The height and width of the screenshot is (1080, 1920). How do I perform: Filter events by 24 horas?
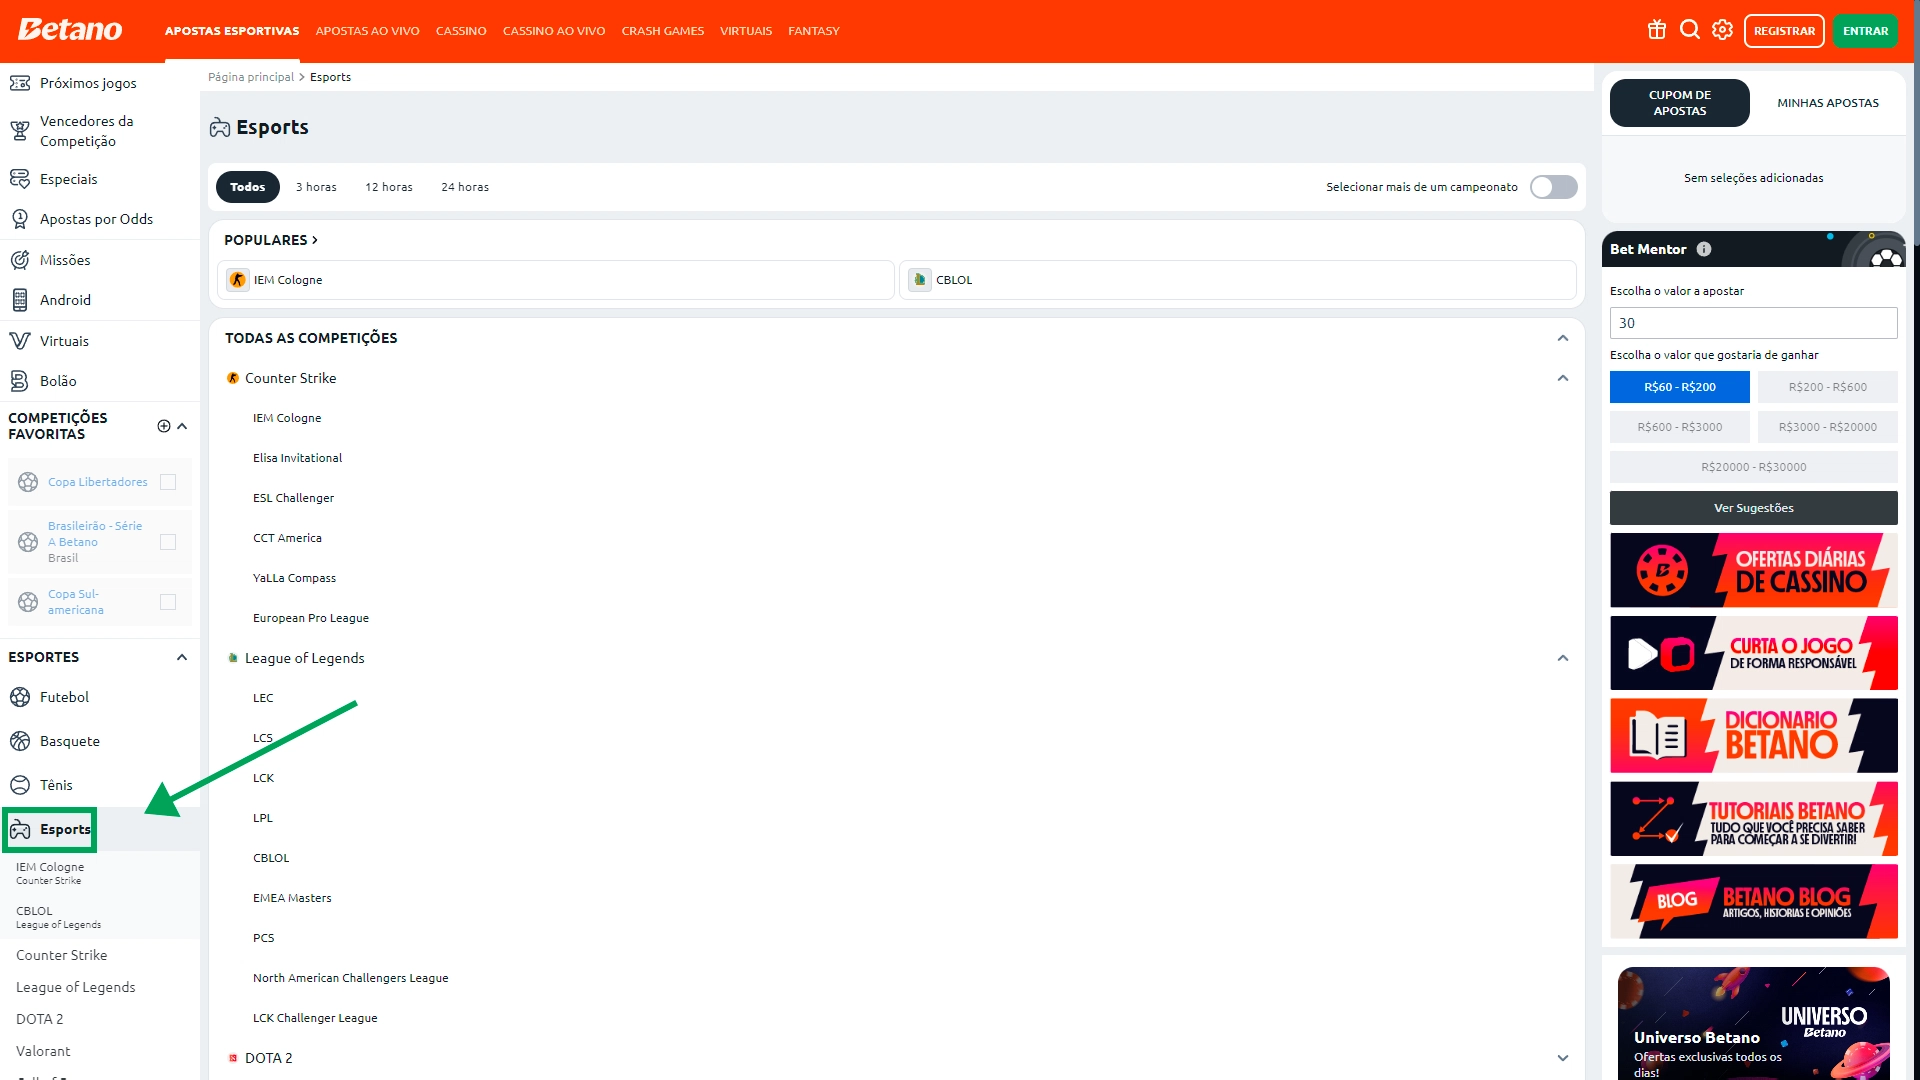(x=465, y=187)
